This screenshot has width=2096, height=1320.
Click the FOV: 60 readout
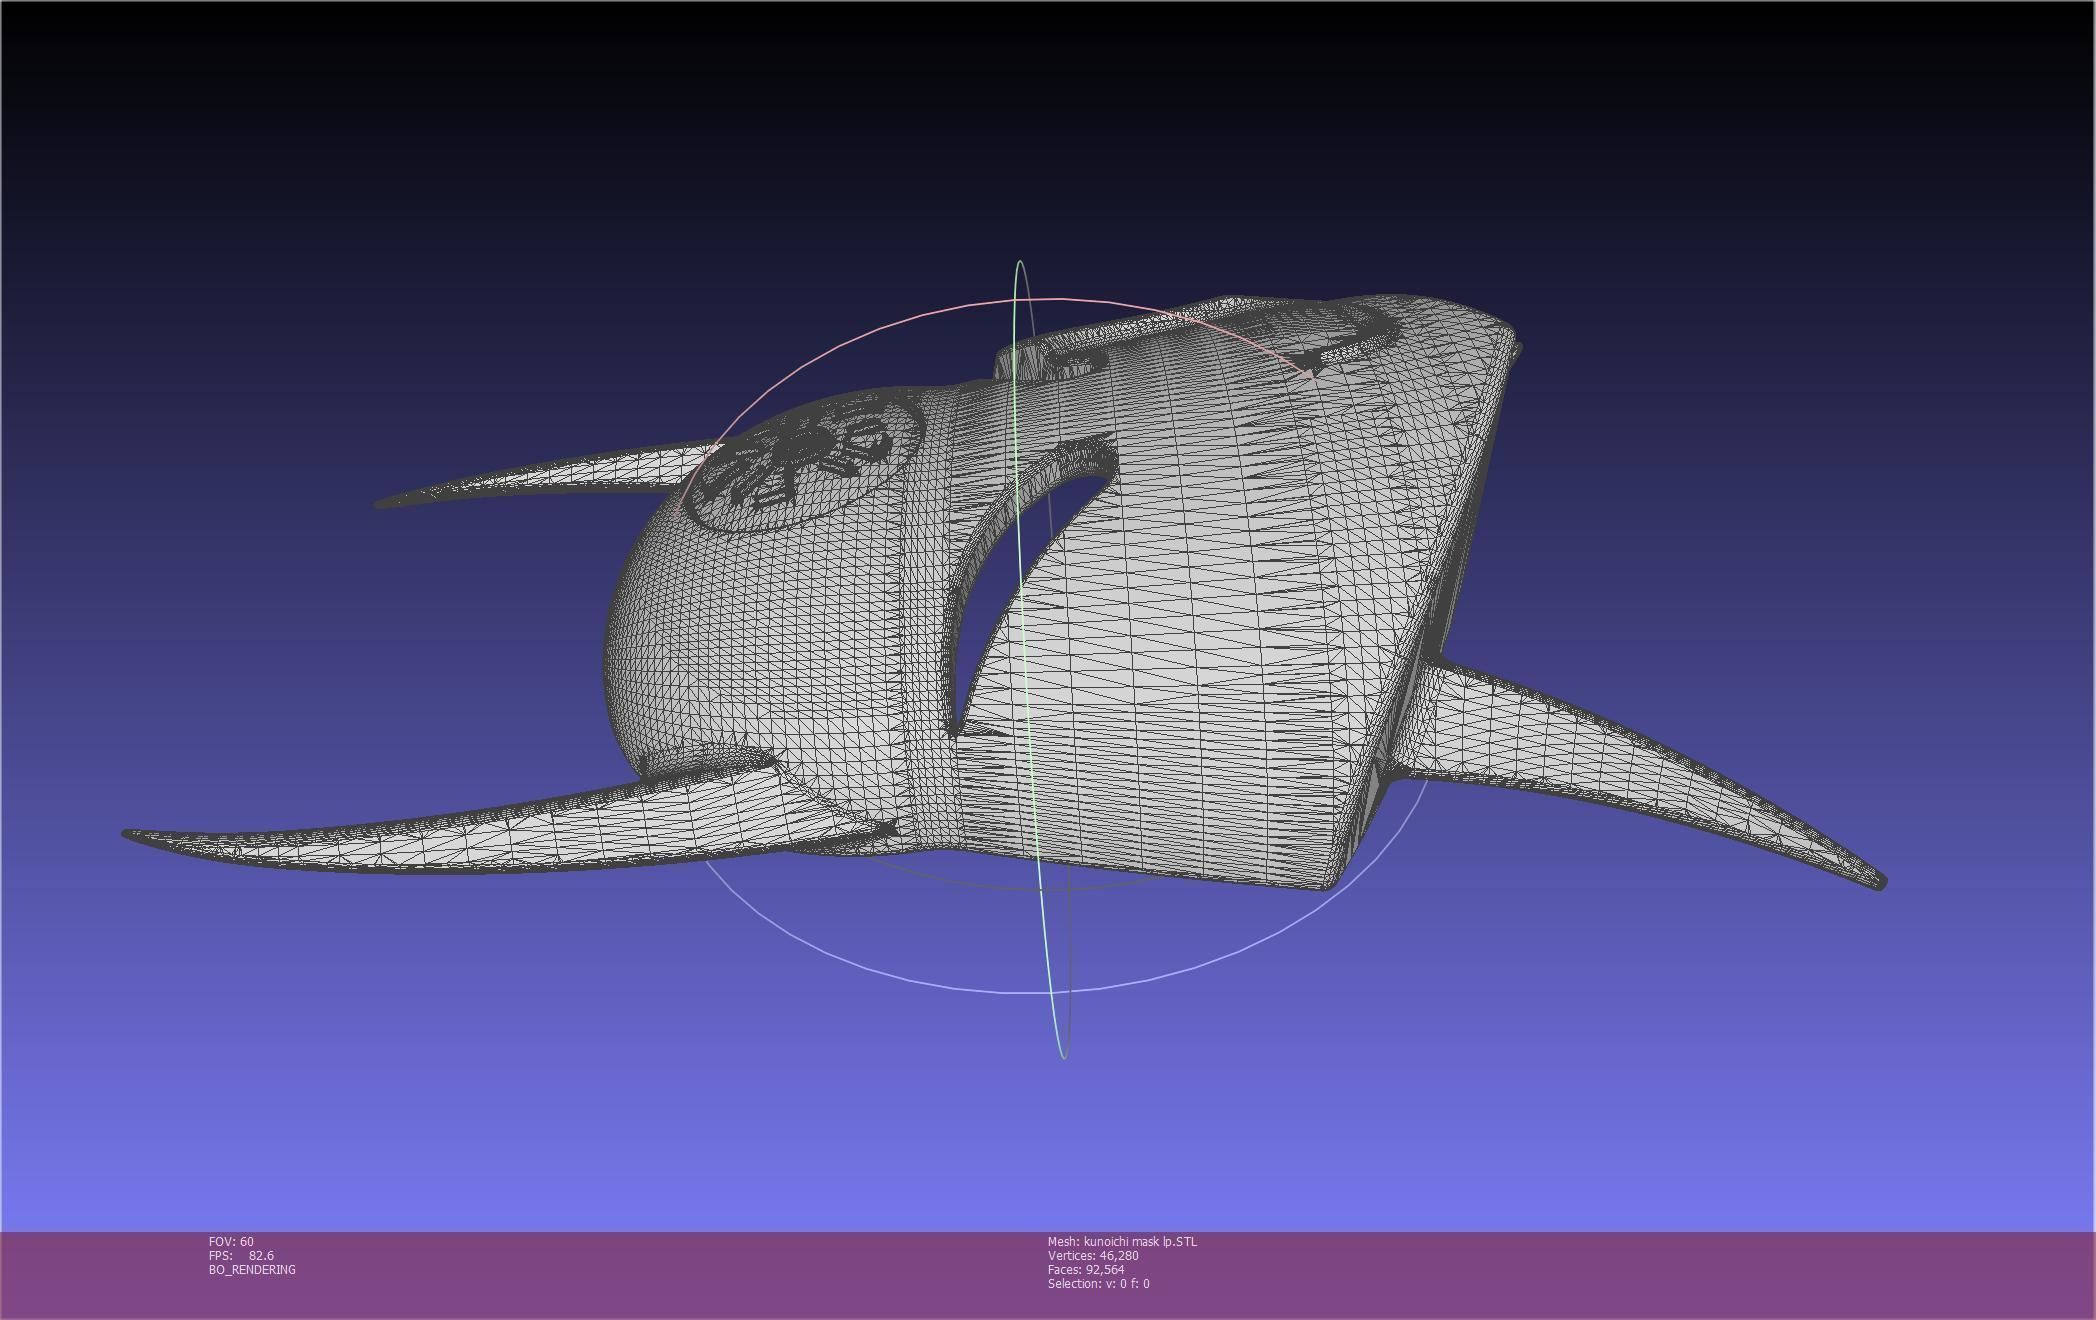click(x=231, y=1241)
